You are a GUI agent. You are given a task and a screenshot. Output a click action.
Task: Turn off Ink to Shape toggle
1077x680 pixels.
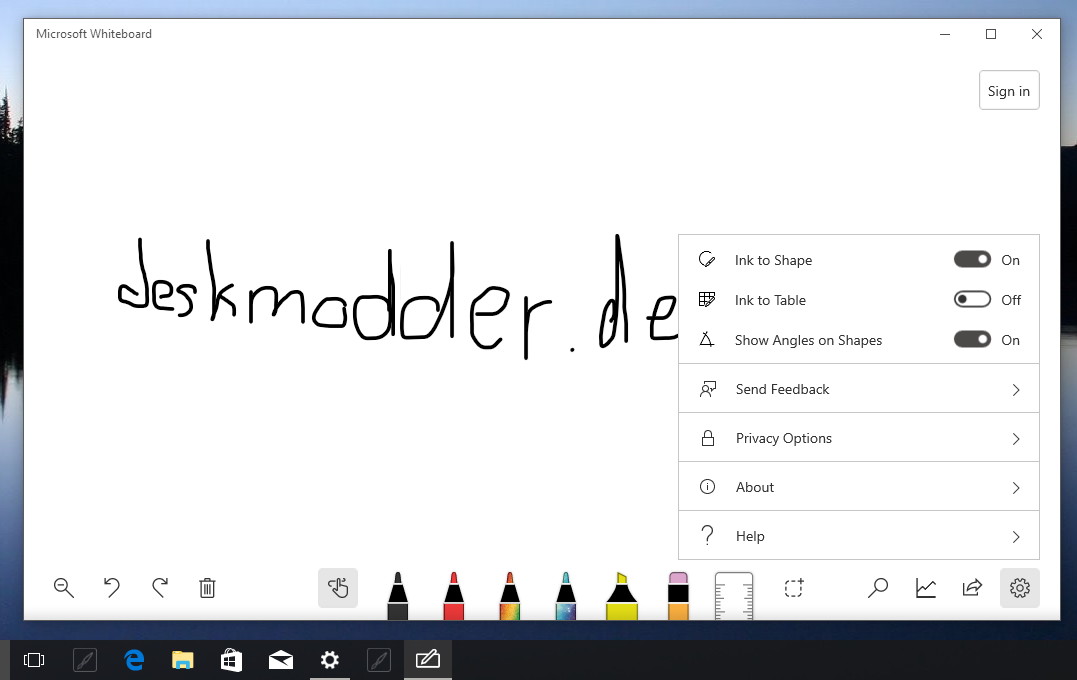pyautogui.click(x=972, y=260)
